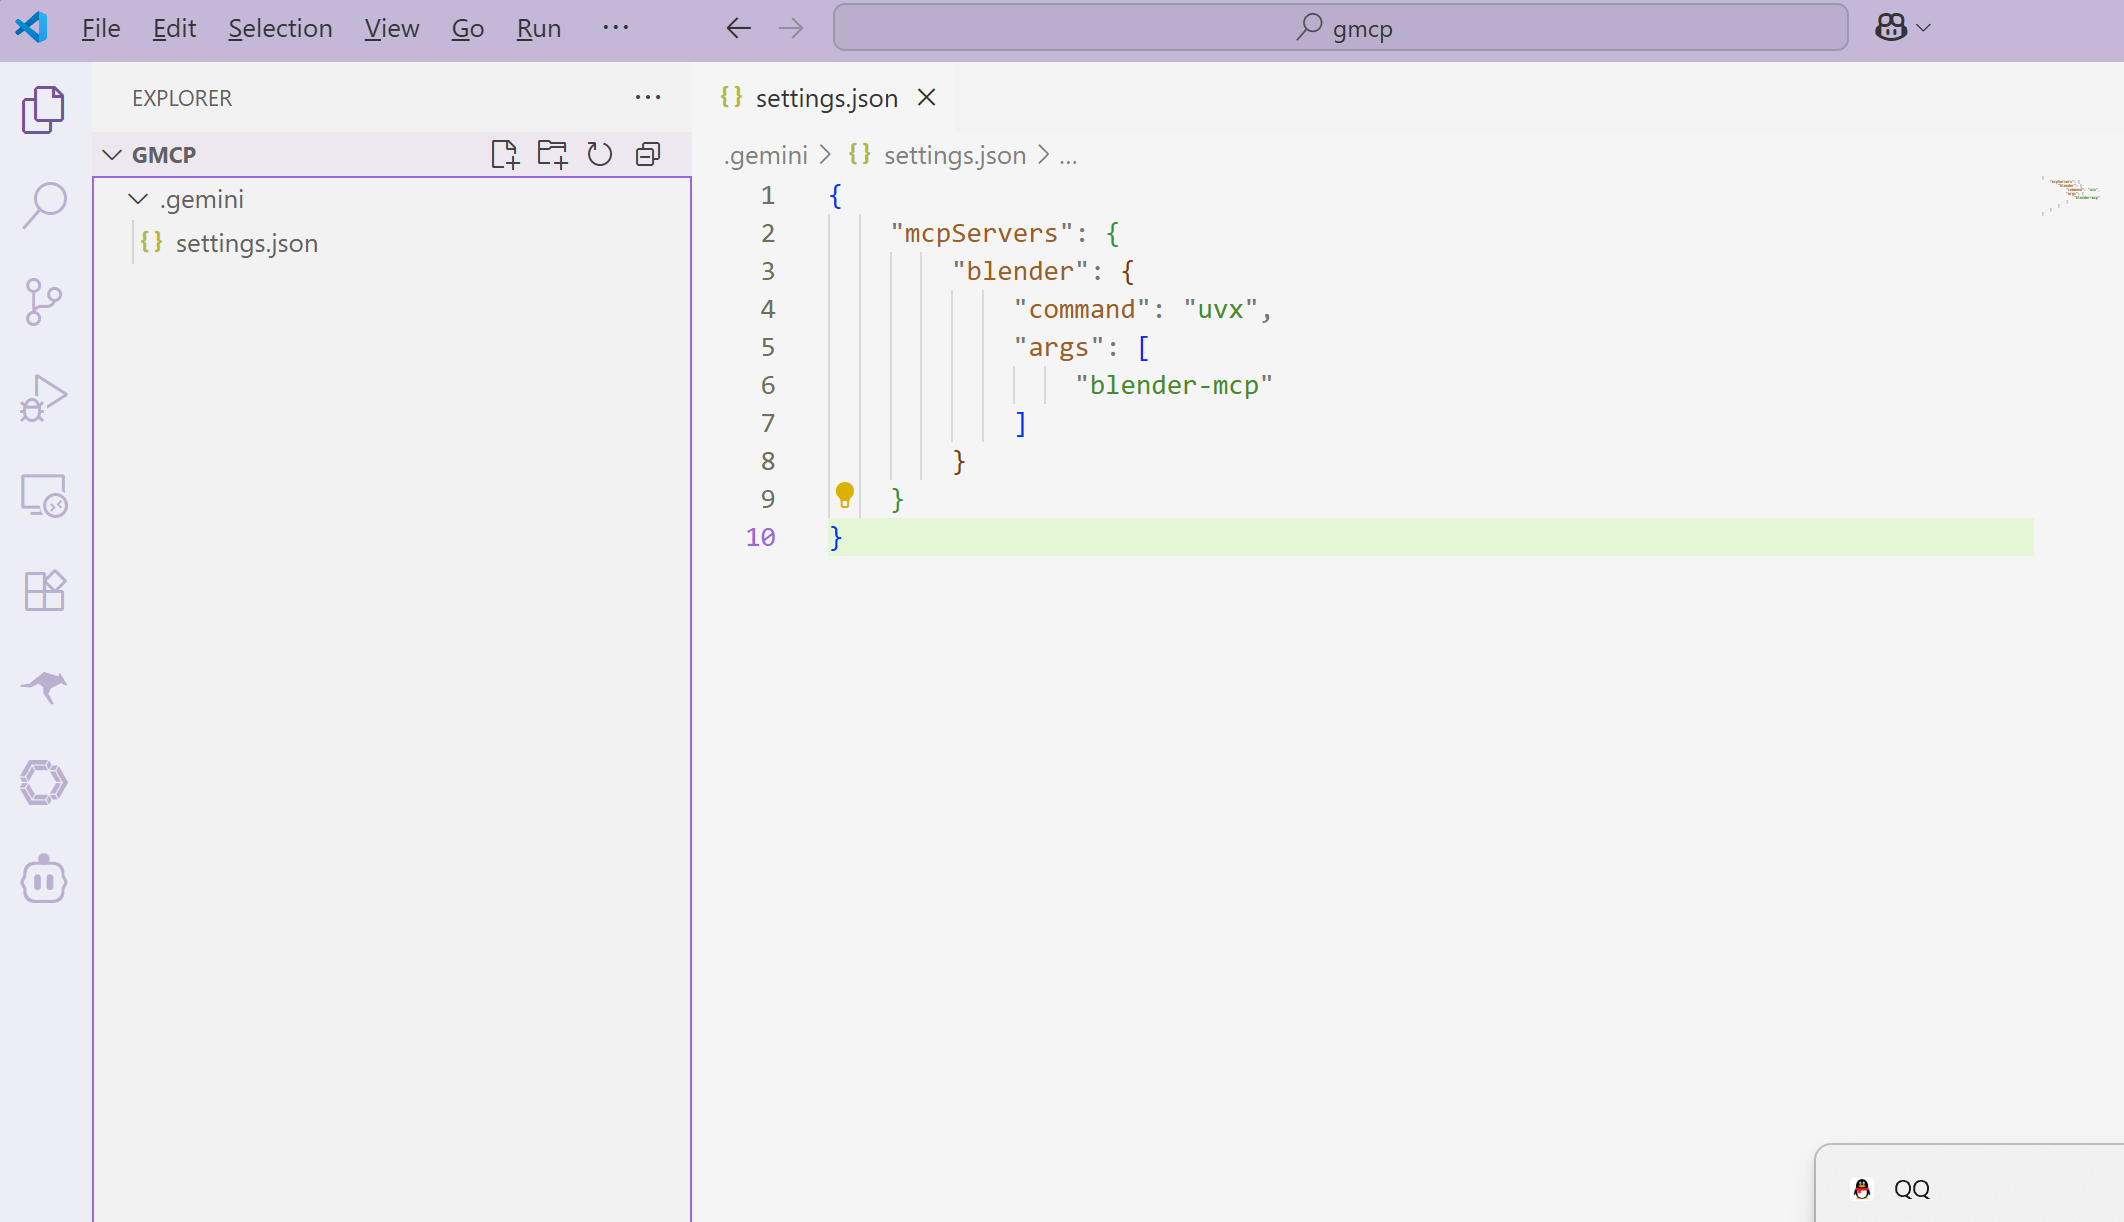2124x1222 pixels.
Task: Click the back navigation arrow
Action: [738, 28]
